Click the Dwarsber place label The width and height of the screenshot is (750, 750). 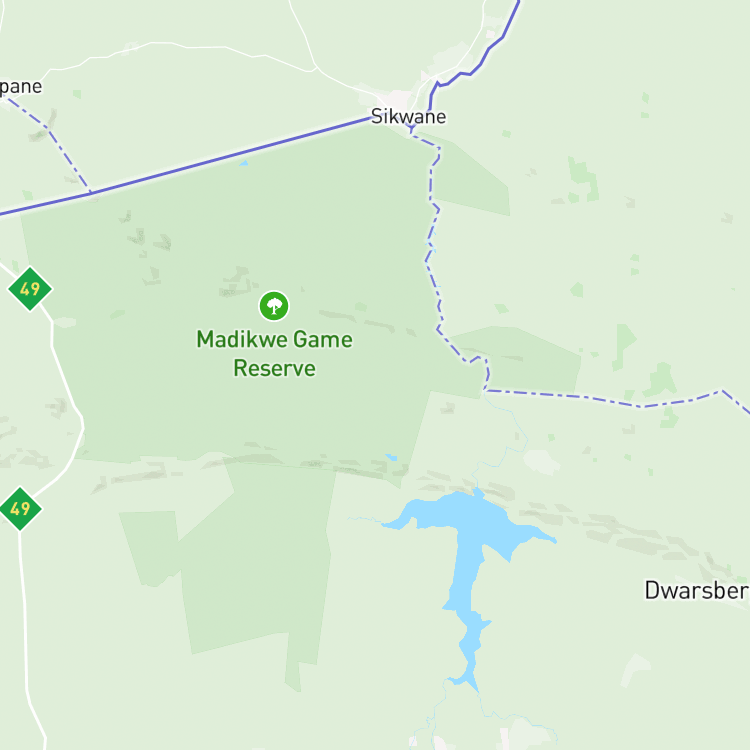pyautogui.click(x=697, y=590)
